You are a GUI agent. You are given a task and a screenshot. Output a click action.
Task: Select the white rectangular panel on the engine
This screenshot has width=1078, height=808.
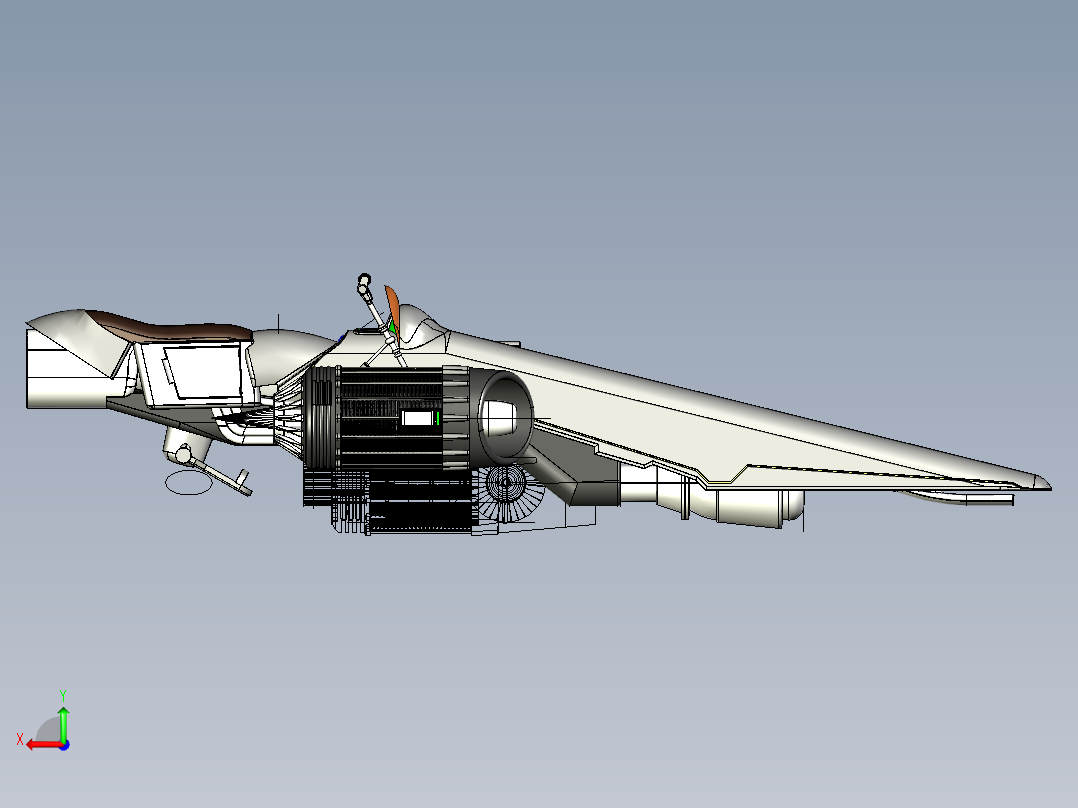(419, 418)
